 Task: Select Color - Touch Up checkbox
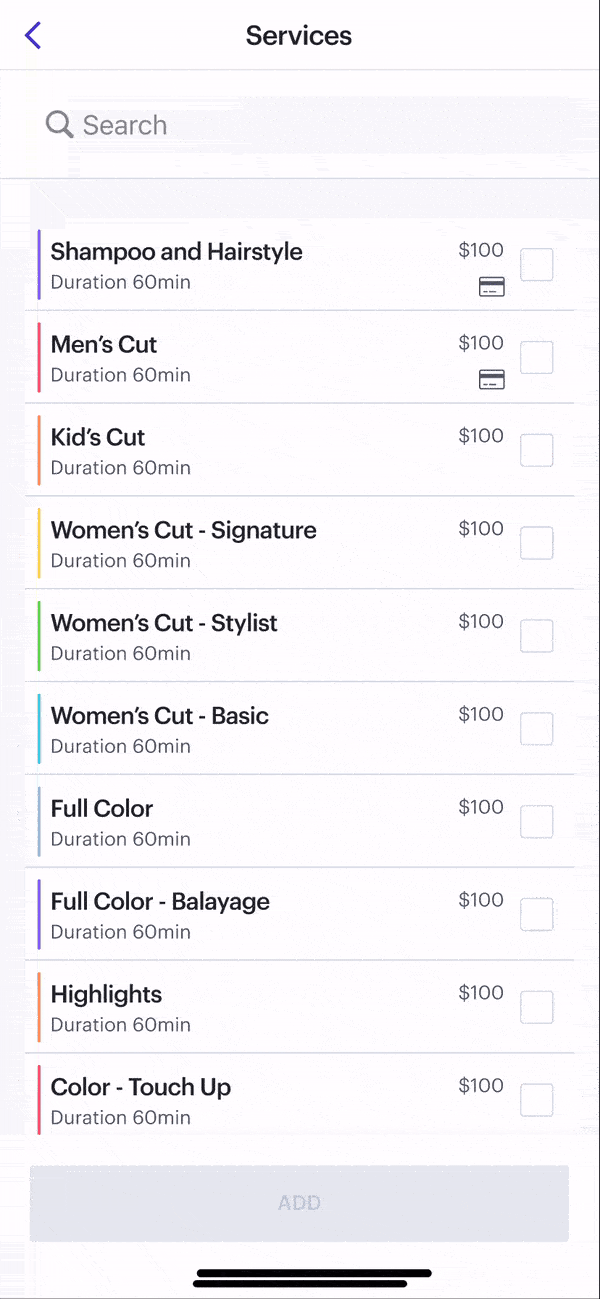pos(537,1099)
